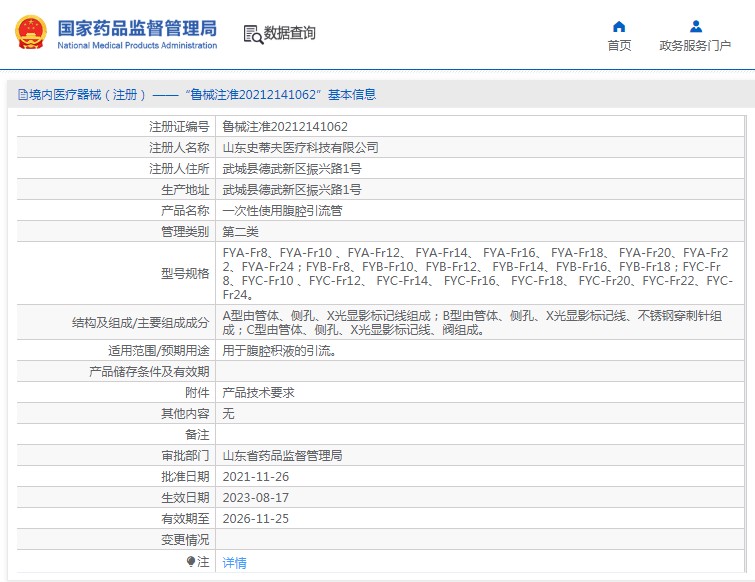Click the 结构及组成/主要组成成分 label
Viewport: 755px width, 582px height.
click(141, 323)
